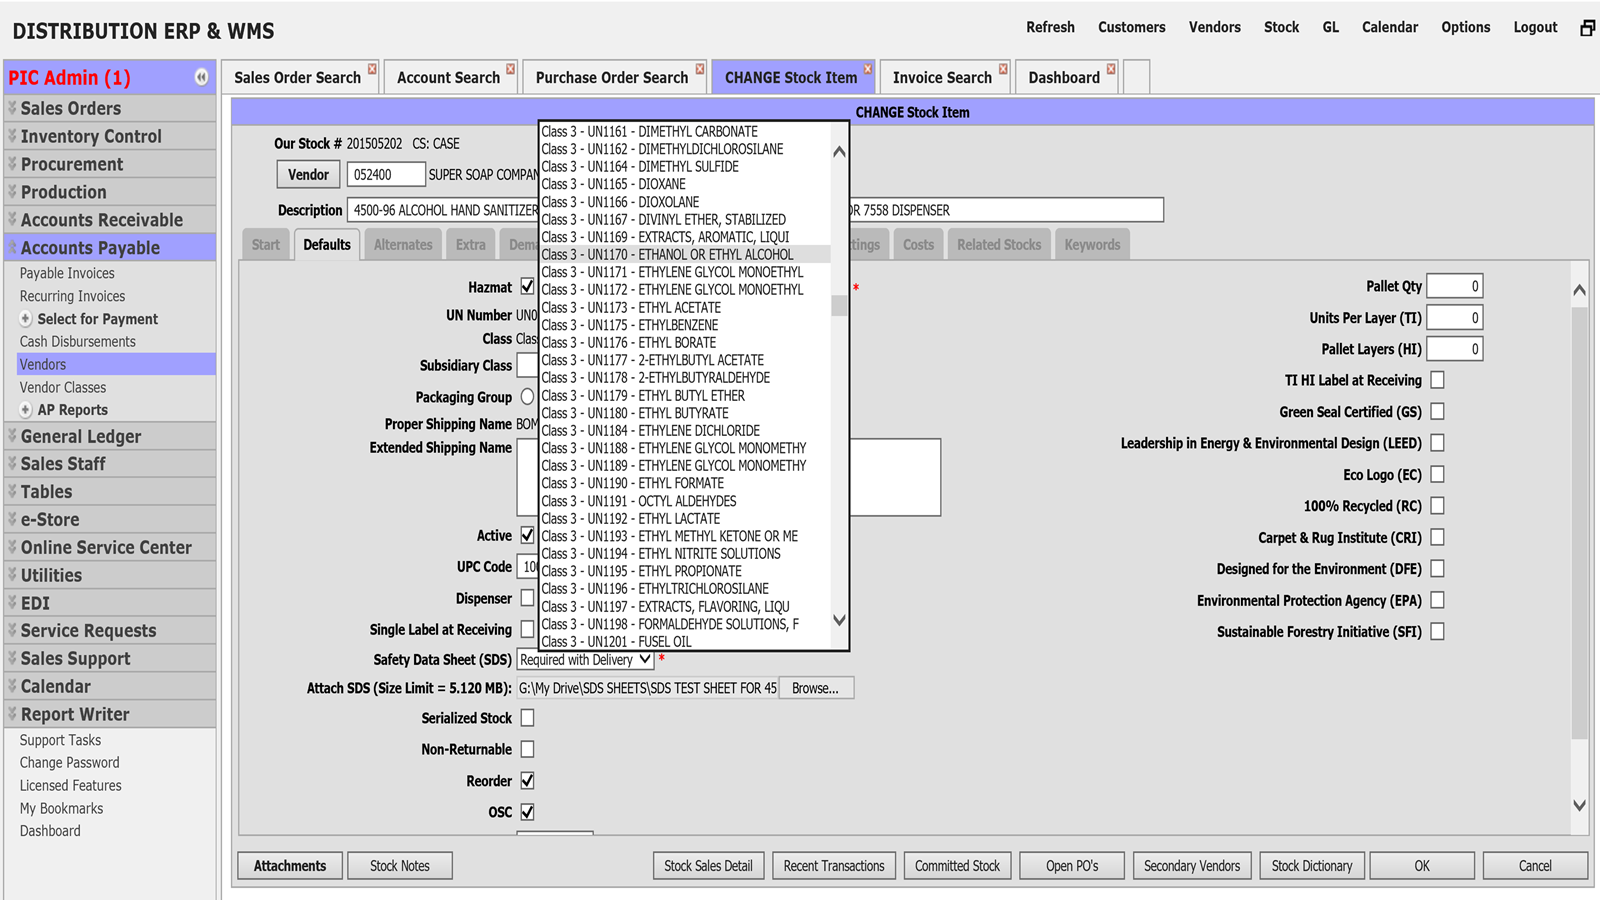Expand the Utilities sidebar section
Image resolution: width=1600 pixels, height=900 pixels.
[110, 575]
